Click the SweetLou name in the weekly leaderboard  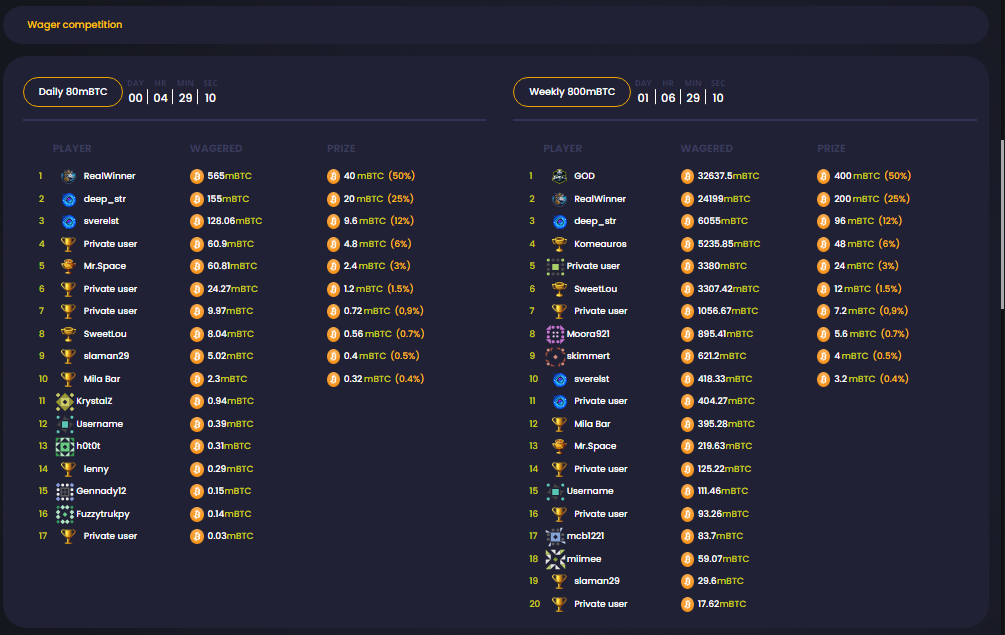click(x=595, y=289)
